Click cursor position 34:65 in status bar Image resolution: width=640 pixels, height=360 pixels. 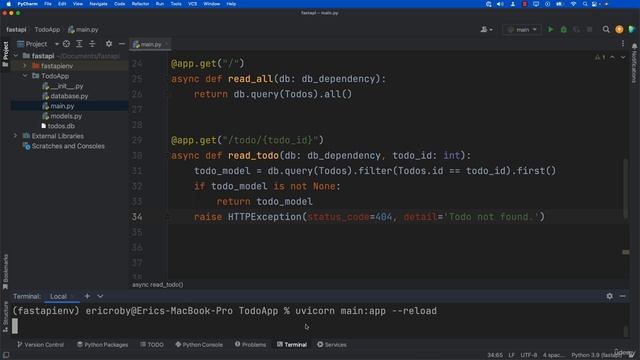[x=495, y=355]
